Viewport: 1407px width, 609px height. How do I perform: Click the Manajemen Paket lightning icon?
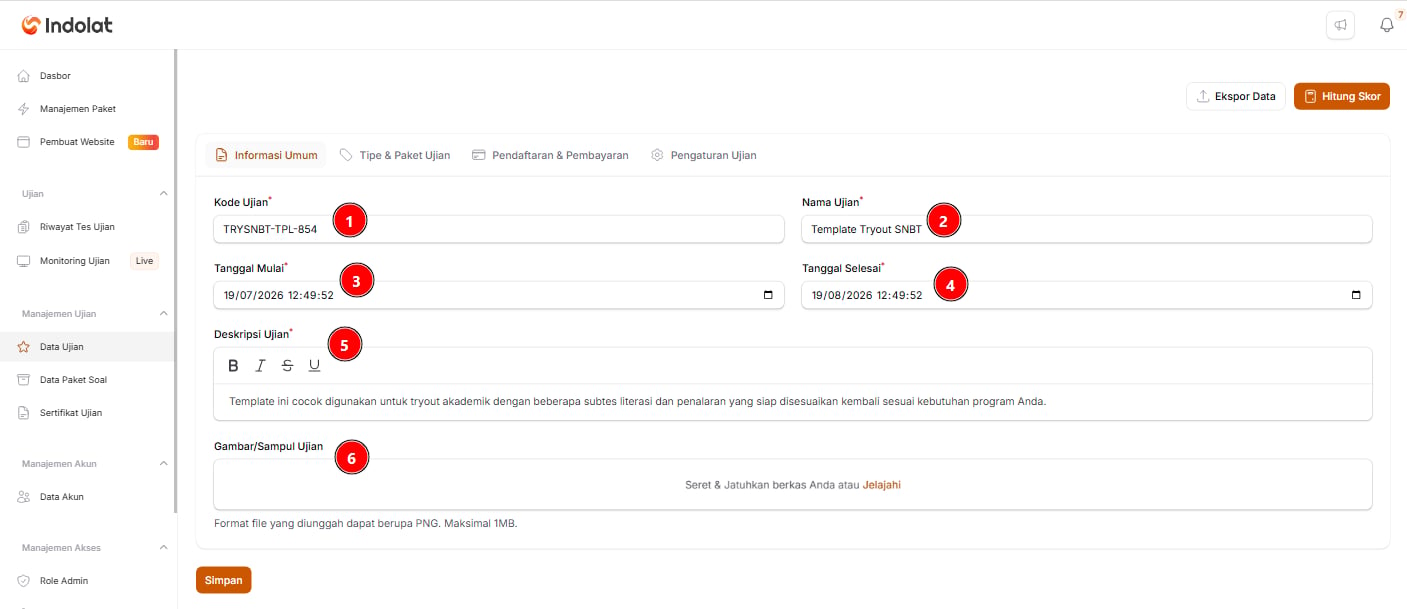point(24,109)
